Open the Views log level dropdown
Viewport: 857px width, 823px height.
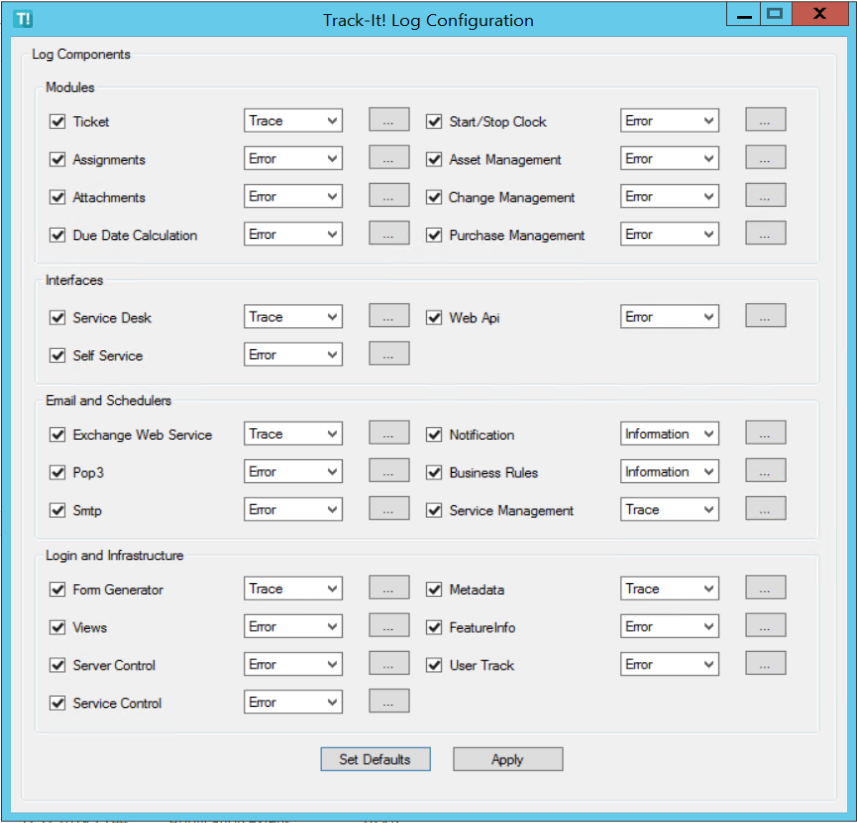[x=293, y=626]
